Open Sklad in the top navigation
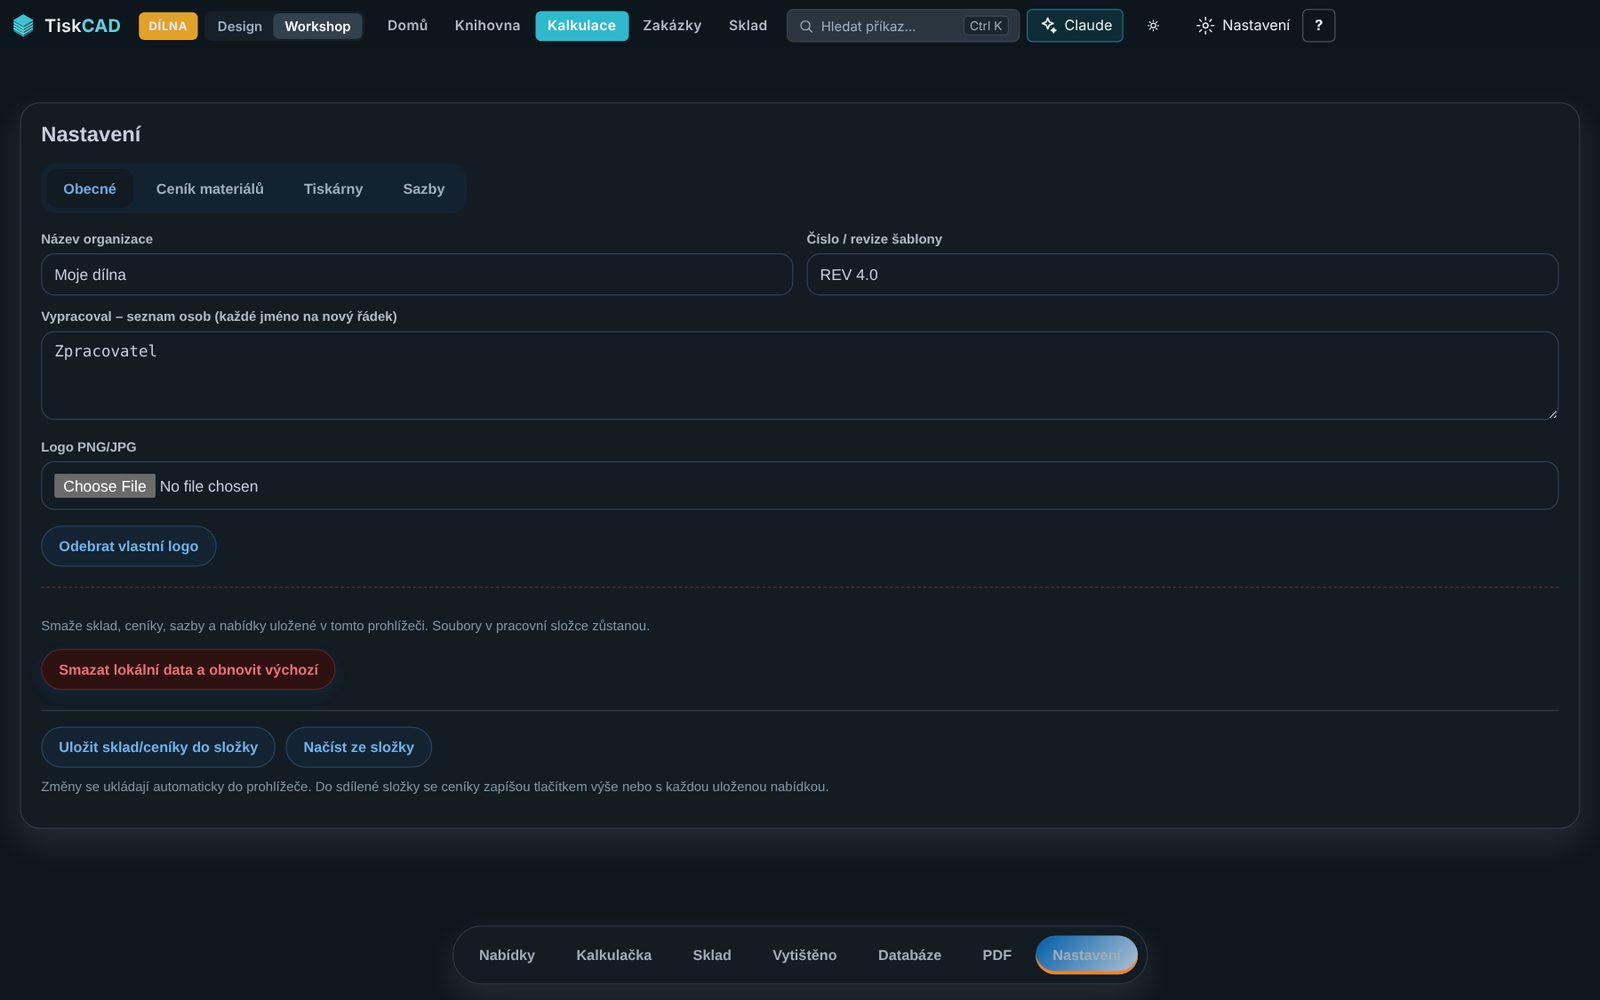1600x1000 pixels. [748, 26]
